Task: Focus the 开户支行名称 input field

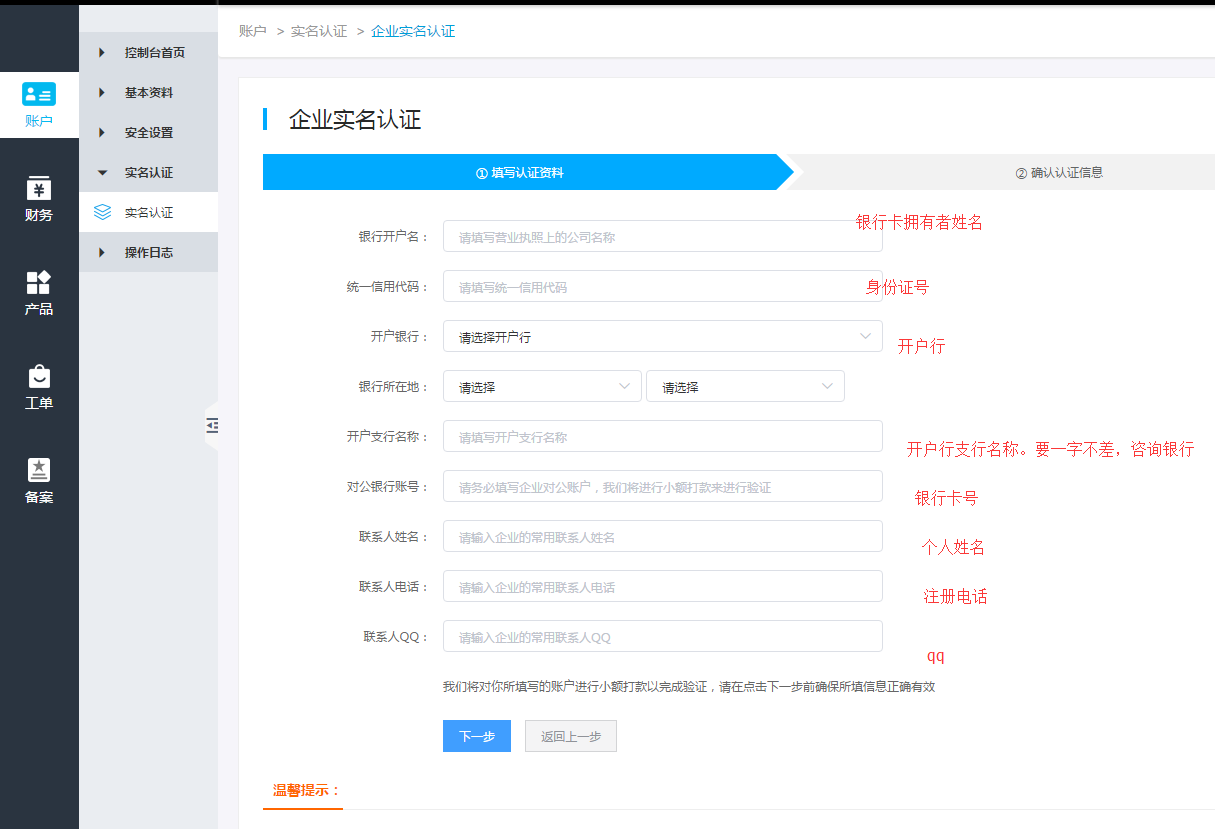Action: tap(663, 436)
